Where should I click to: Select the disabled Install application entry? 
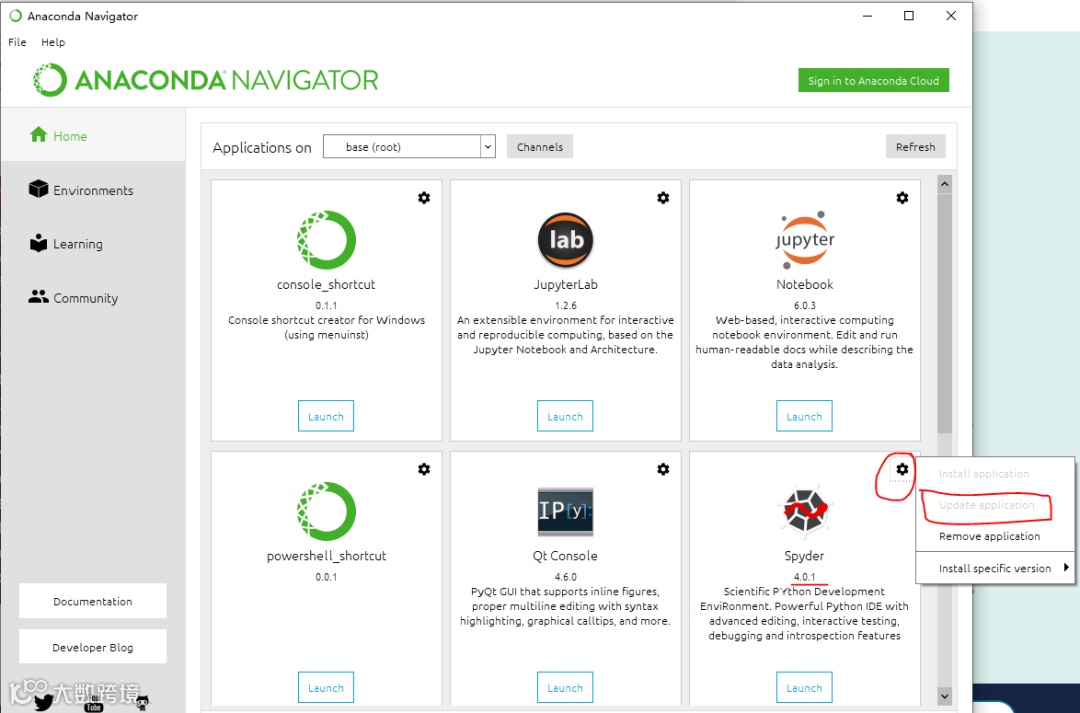[x=984, y=474]
